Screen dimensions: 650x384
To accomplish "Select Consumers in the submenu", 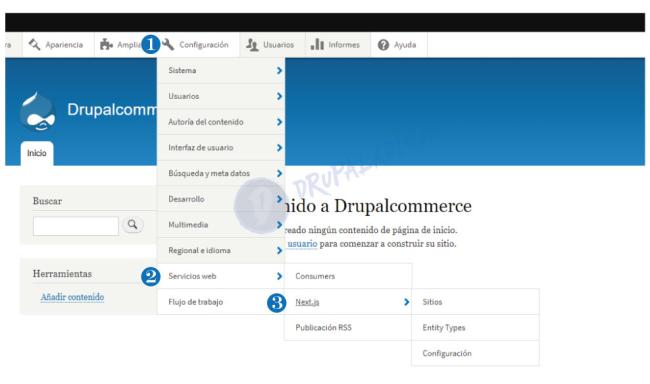I will (348, 276).
